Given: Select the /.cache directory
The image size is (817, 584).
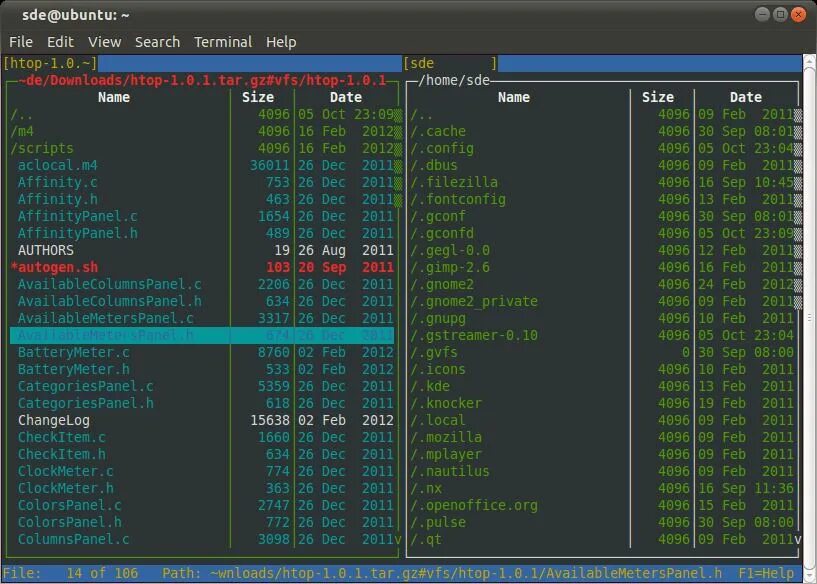Looking at the screenshot, I should [602, 131].
